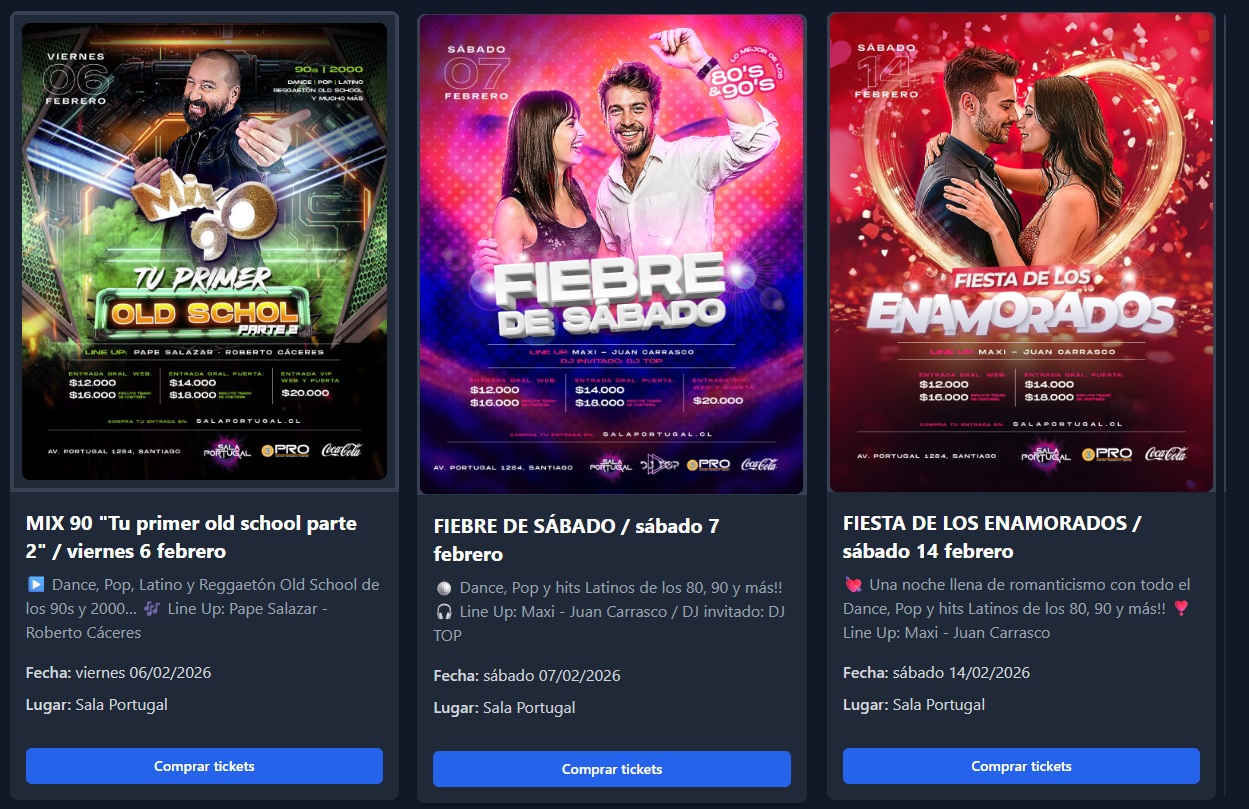Click the heart arrow emoji in Enamorados description
Image resolution: width=1249 pixels, height=809 pixels.
(x=853, y=585)
